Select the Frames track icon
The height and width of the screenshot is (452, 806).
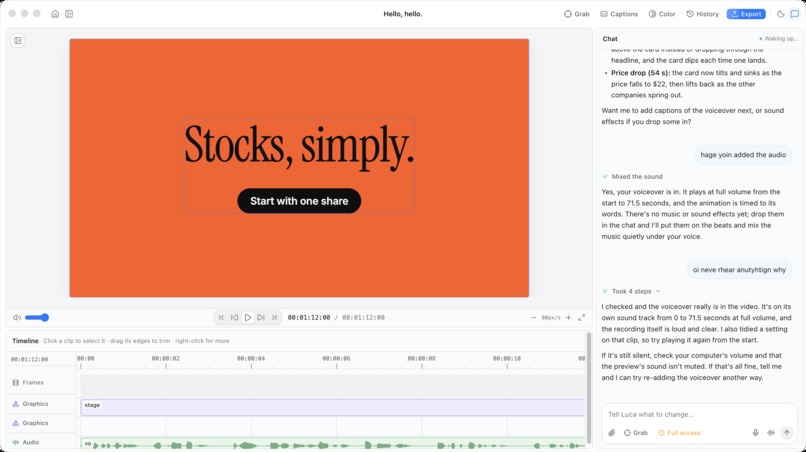(15, 383)
